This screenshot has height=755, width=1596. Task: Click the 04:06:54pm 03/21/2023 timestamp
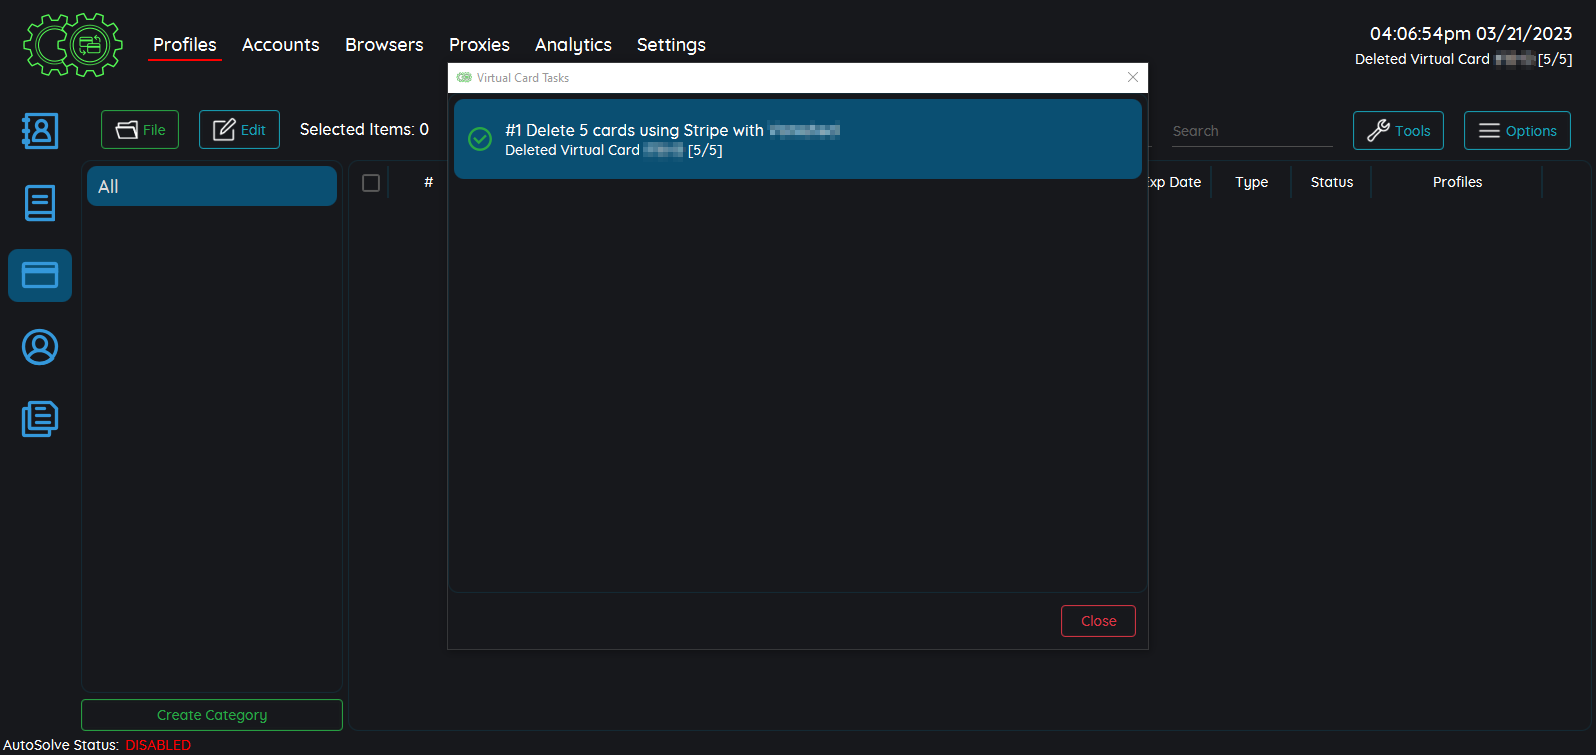point(1471,34)
